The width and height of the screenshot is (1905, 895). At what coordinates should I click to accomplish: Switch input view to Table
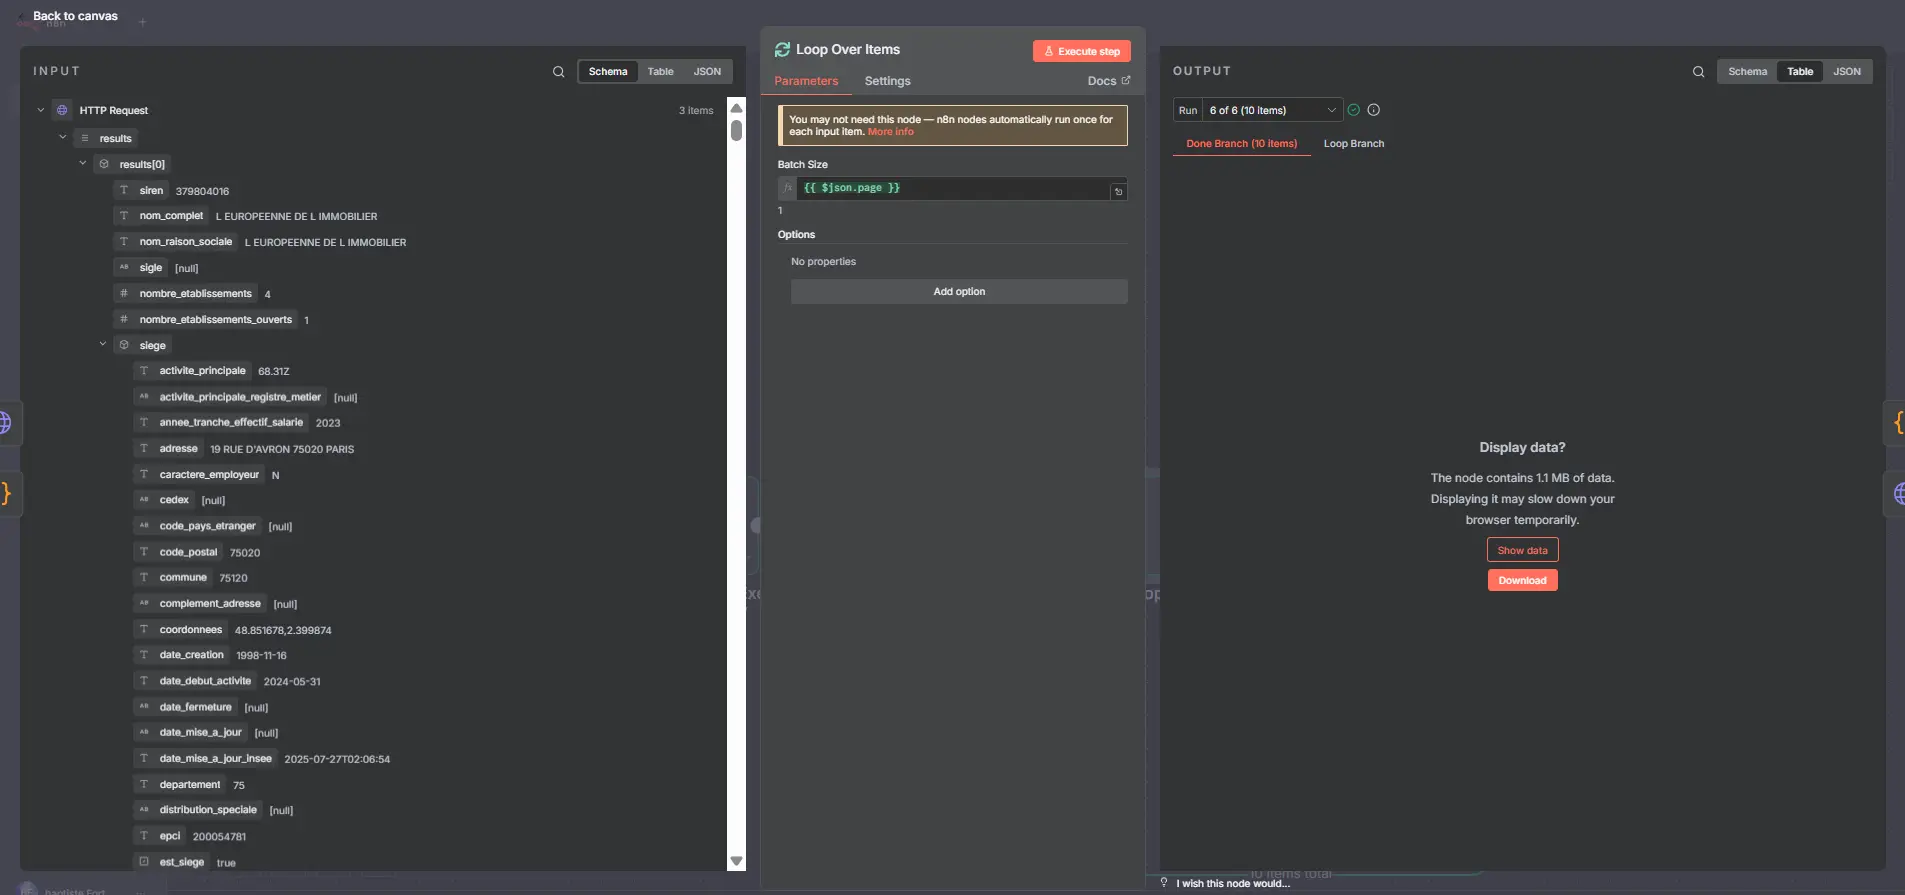point(660,72)
